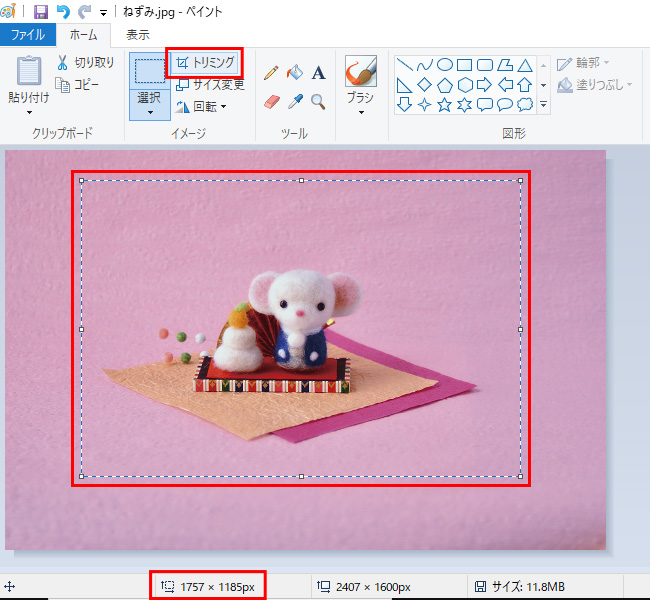Switch to the 表示 tab
The image size is (650, 600).
coord(138,35)
